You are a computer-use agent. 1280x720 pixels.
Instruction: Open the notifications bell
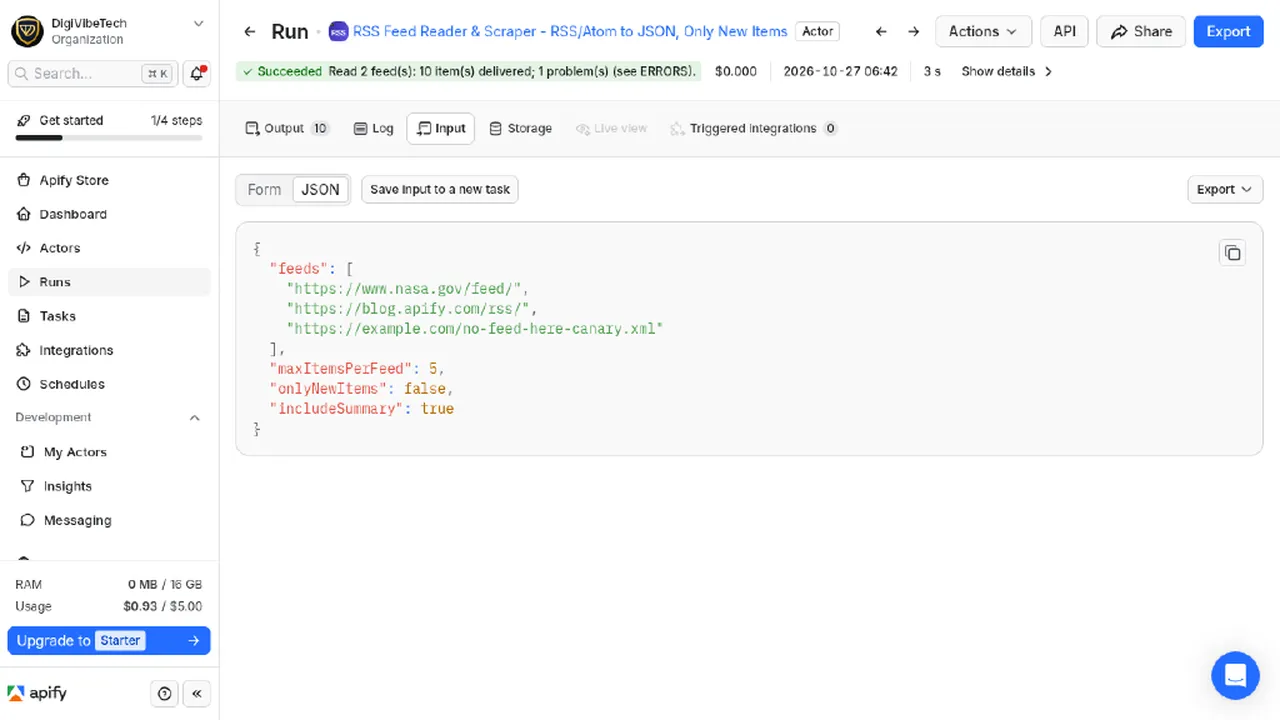tap(197, 73)
